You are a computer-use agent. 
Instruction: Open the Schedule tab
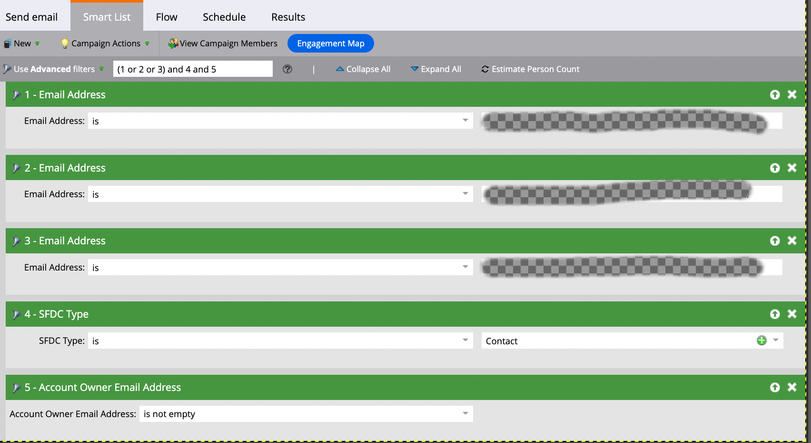224,17
